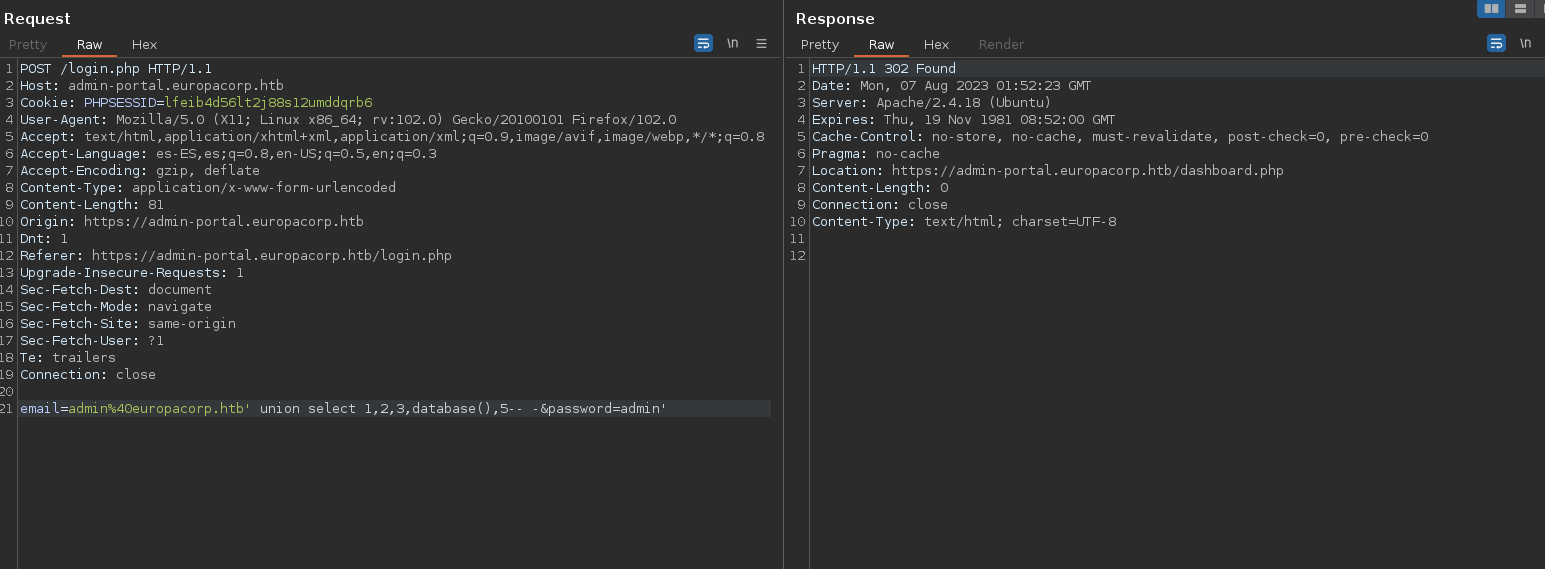Image resolution: width=1545 pixels, height=569 pixels.
Task: Click the Server: Apache header line
Action: pos(931,102)
